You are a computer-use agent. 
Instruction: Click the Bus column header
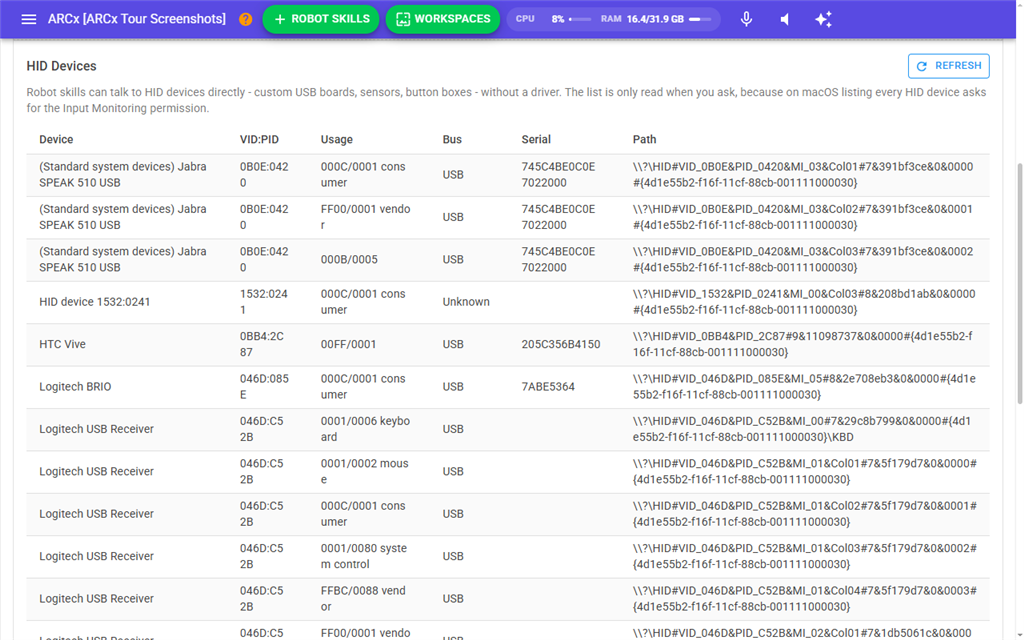[x=452, y=139]
